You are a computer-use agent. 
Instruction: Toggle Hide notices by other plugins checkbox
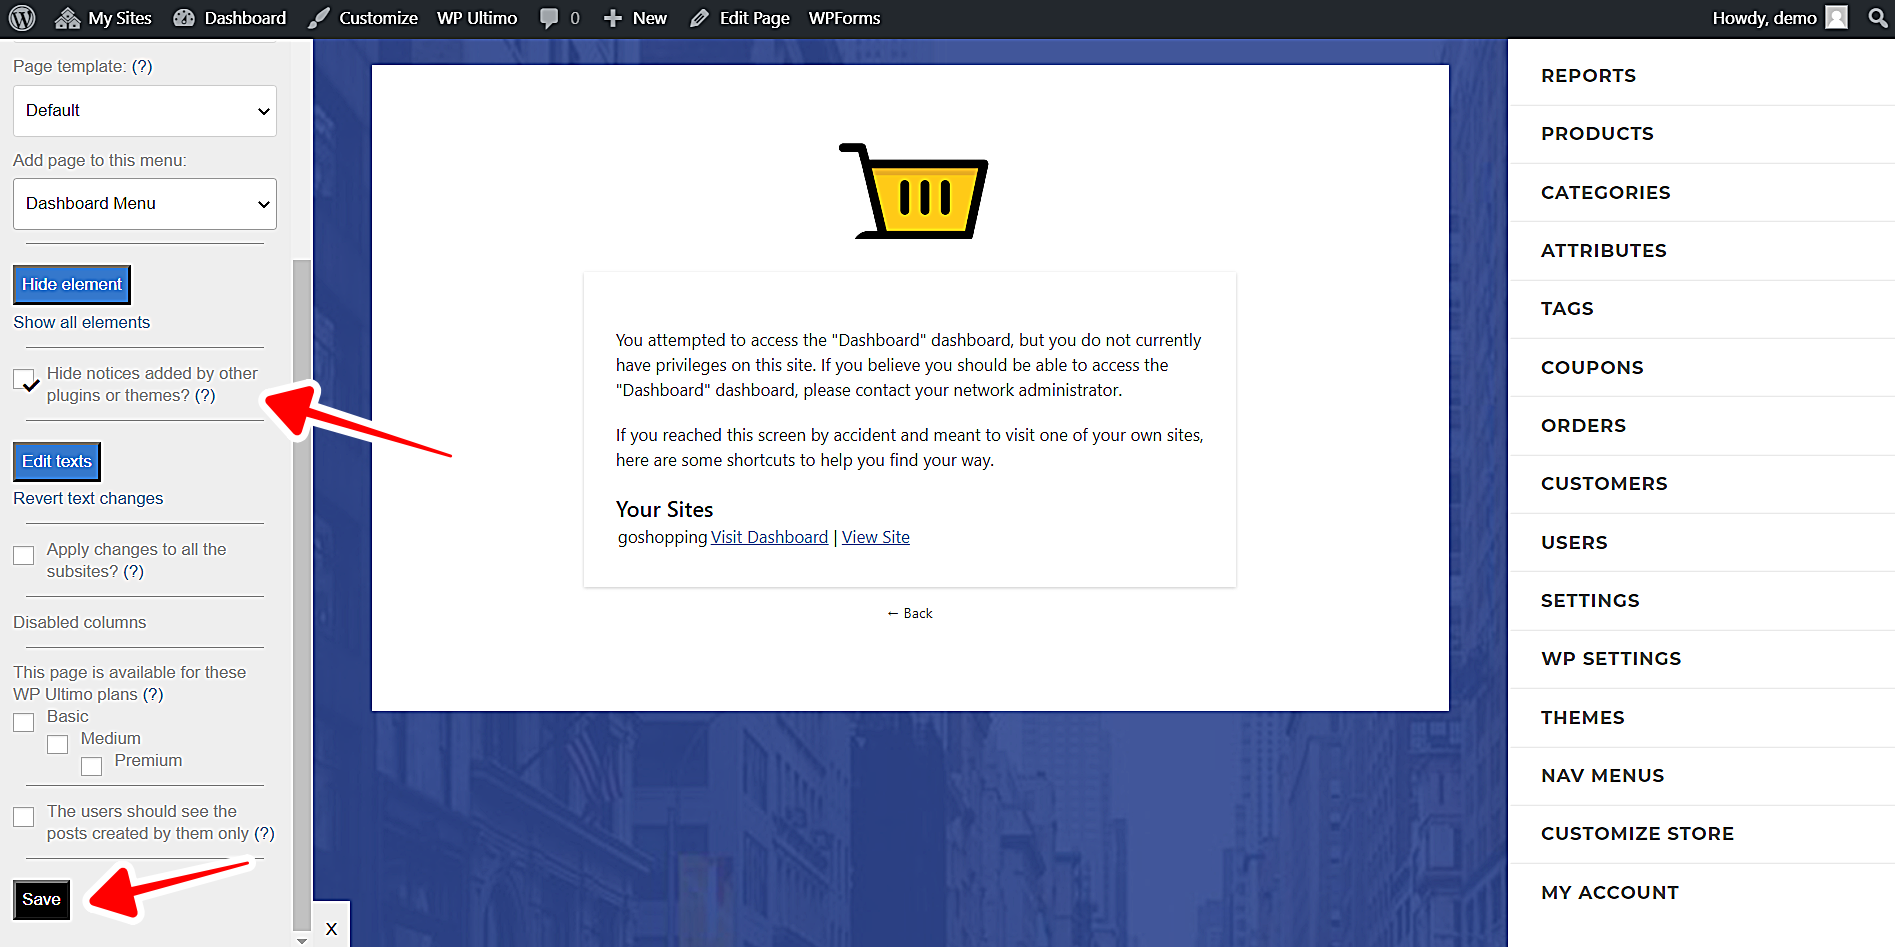click(25, 380)
